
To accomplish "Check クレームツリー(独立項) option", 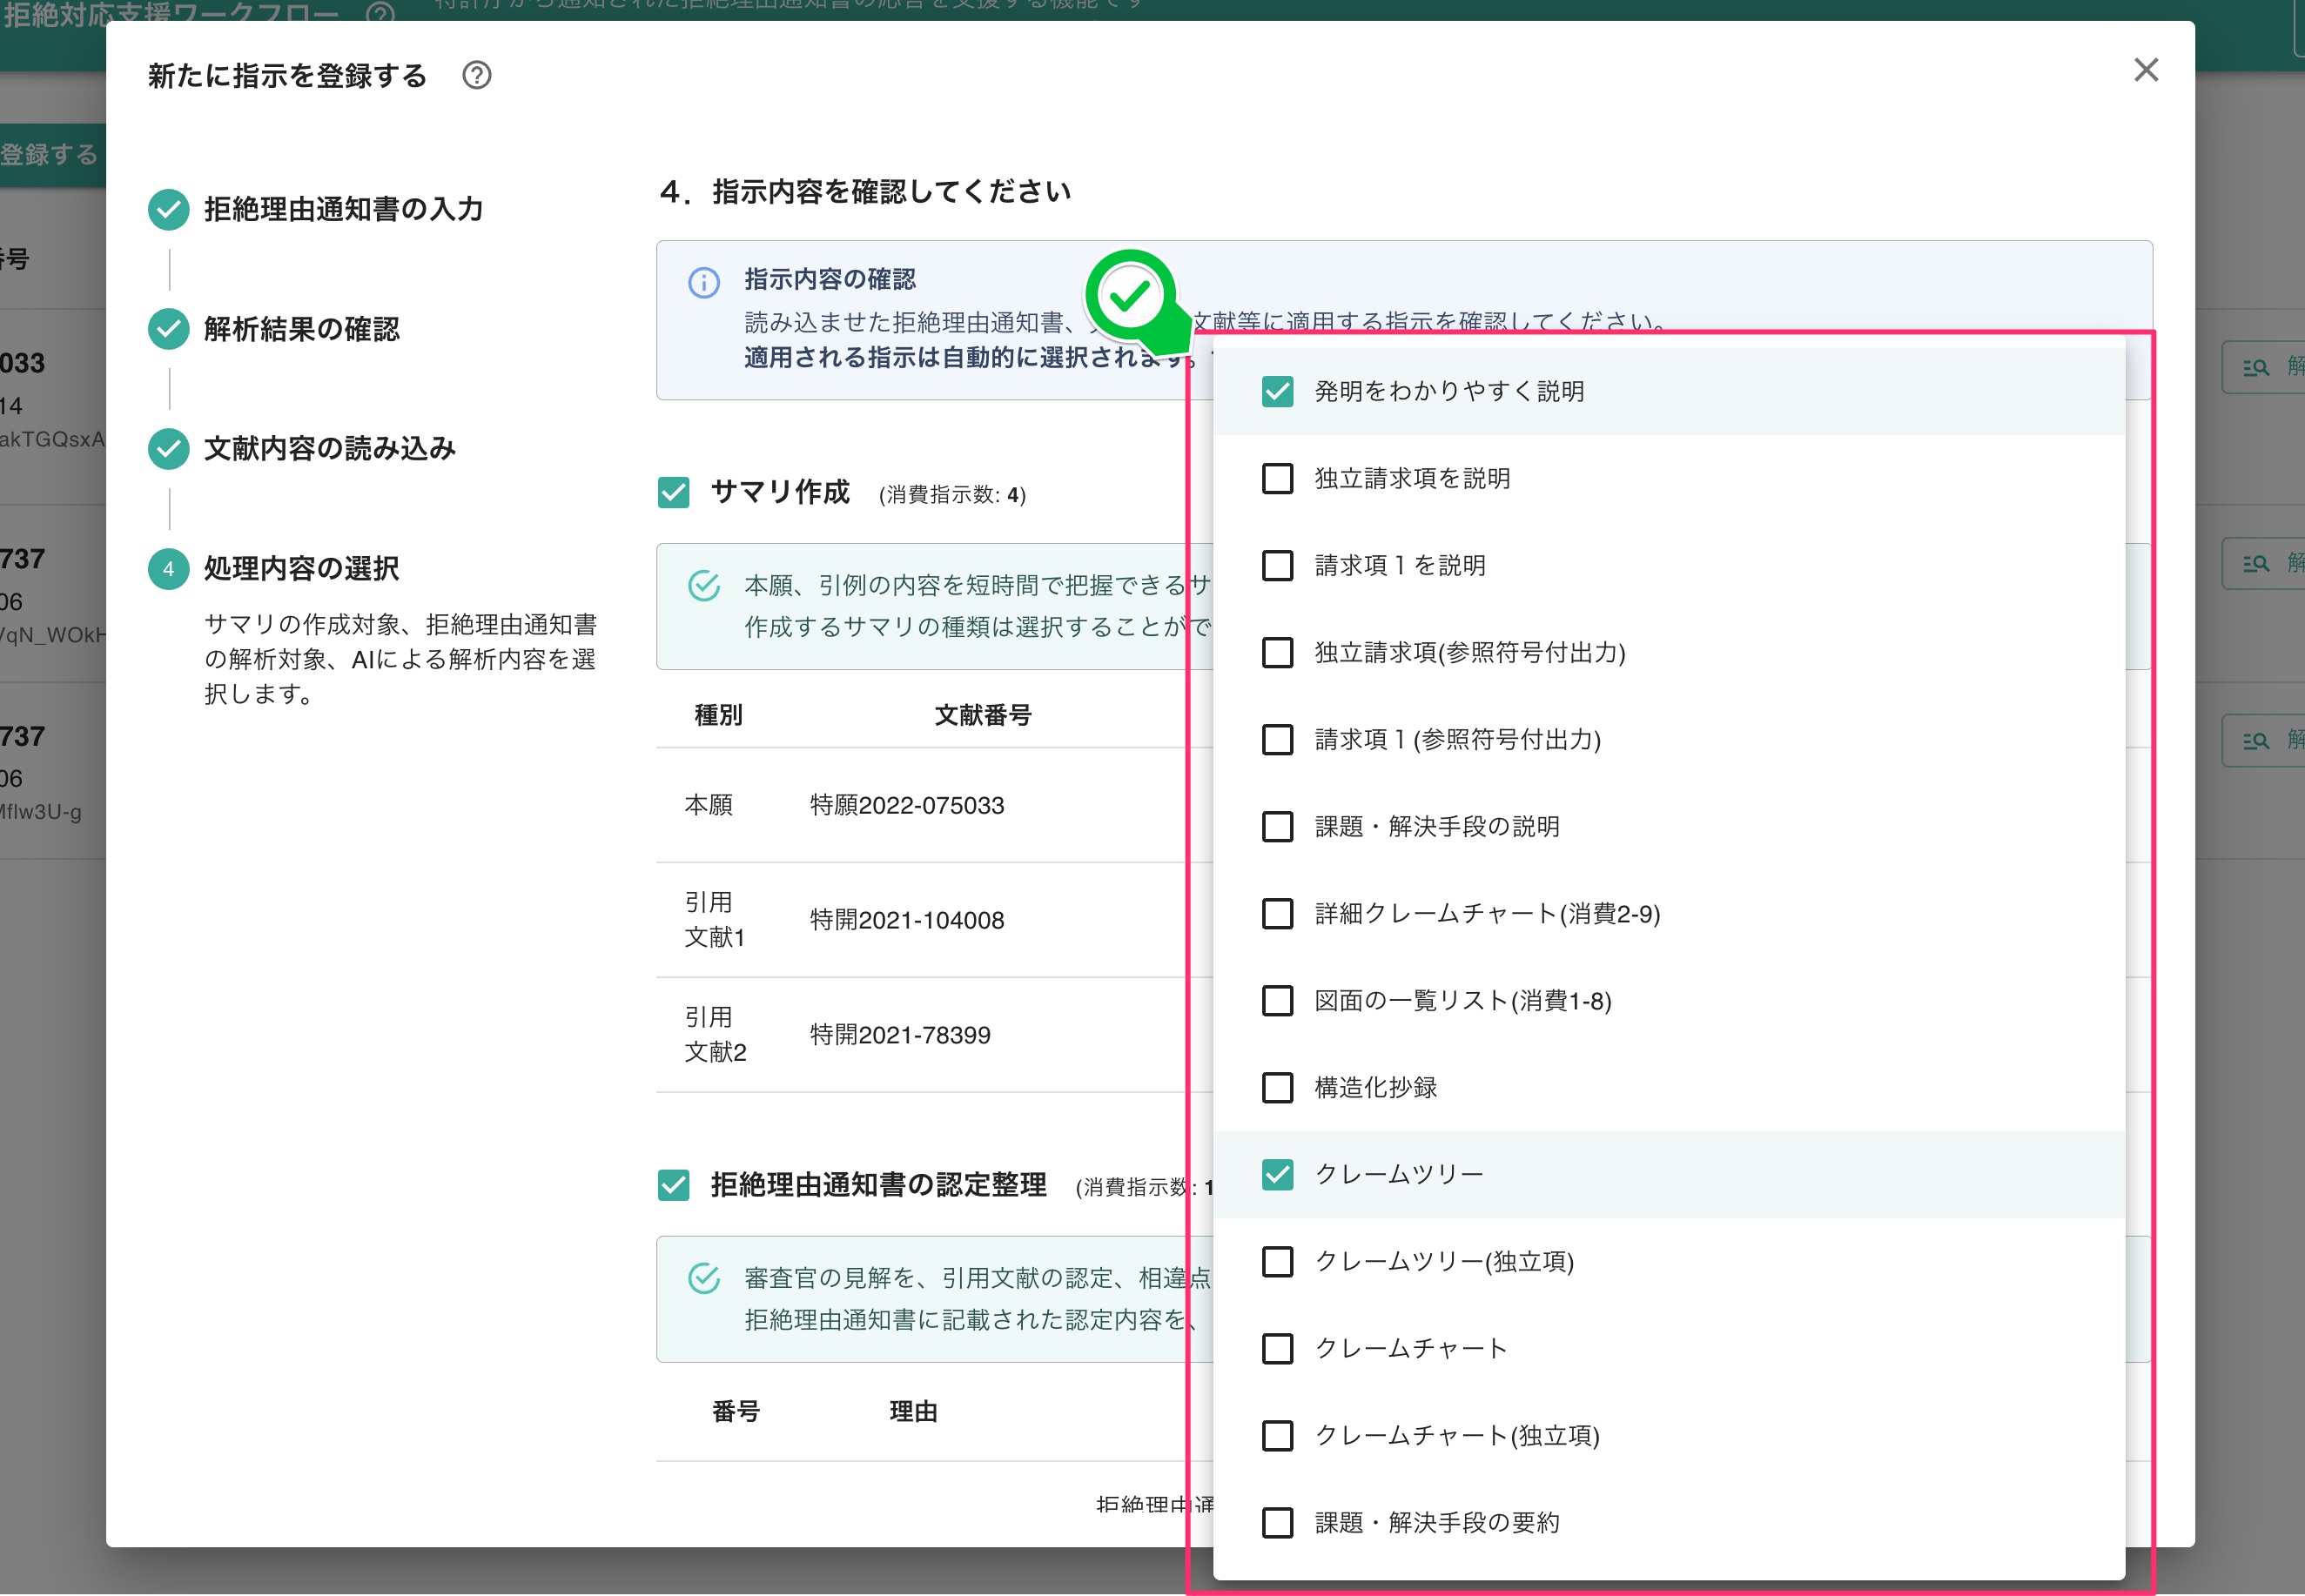I will click(x=1277, y=1261).
